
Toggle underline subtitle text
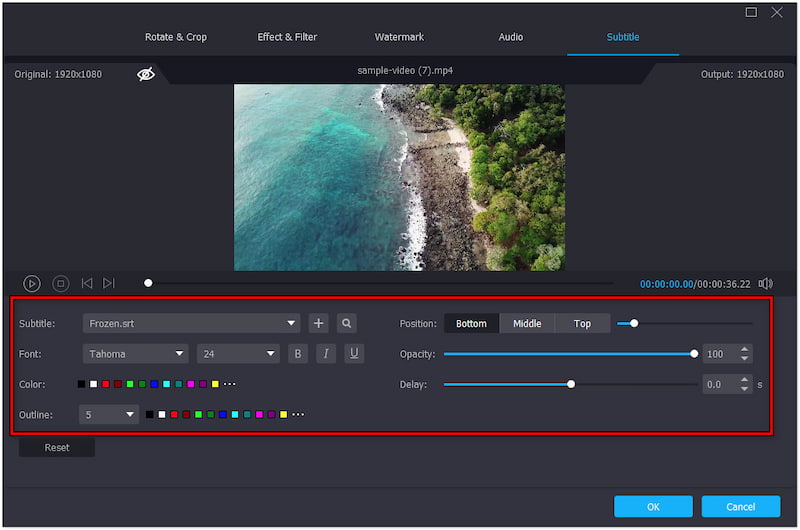tap(354, 353)
